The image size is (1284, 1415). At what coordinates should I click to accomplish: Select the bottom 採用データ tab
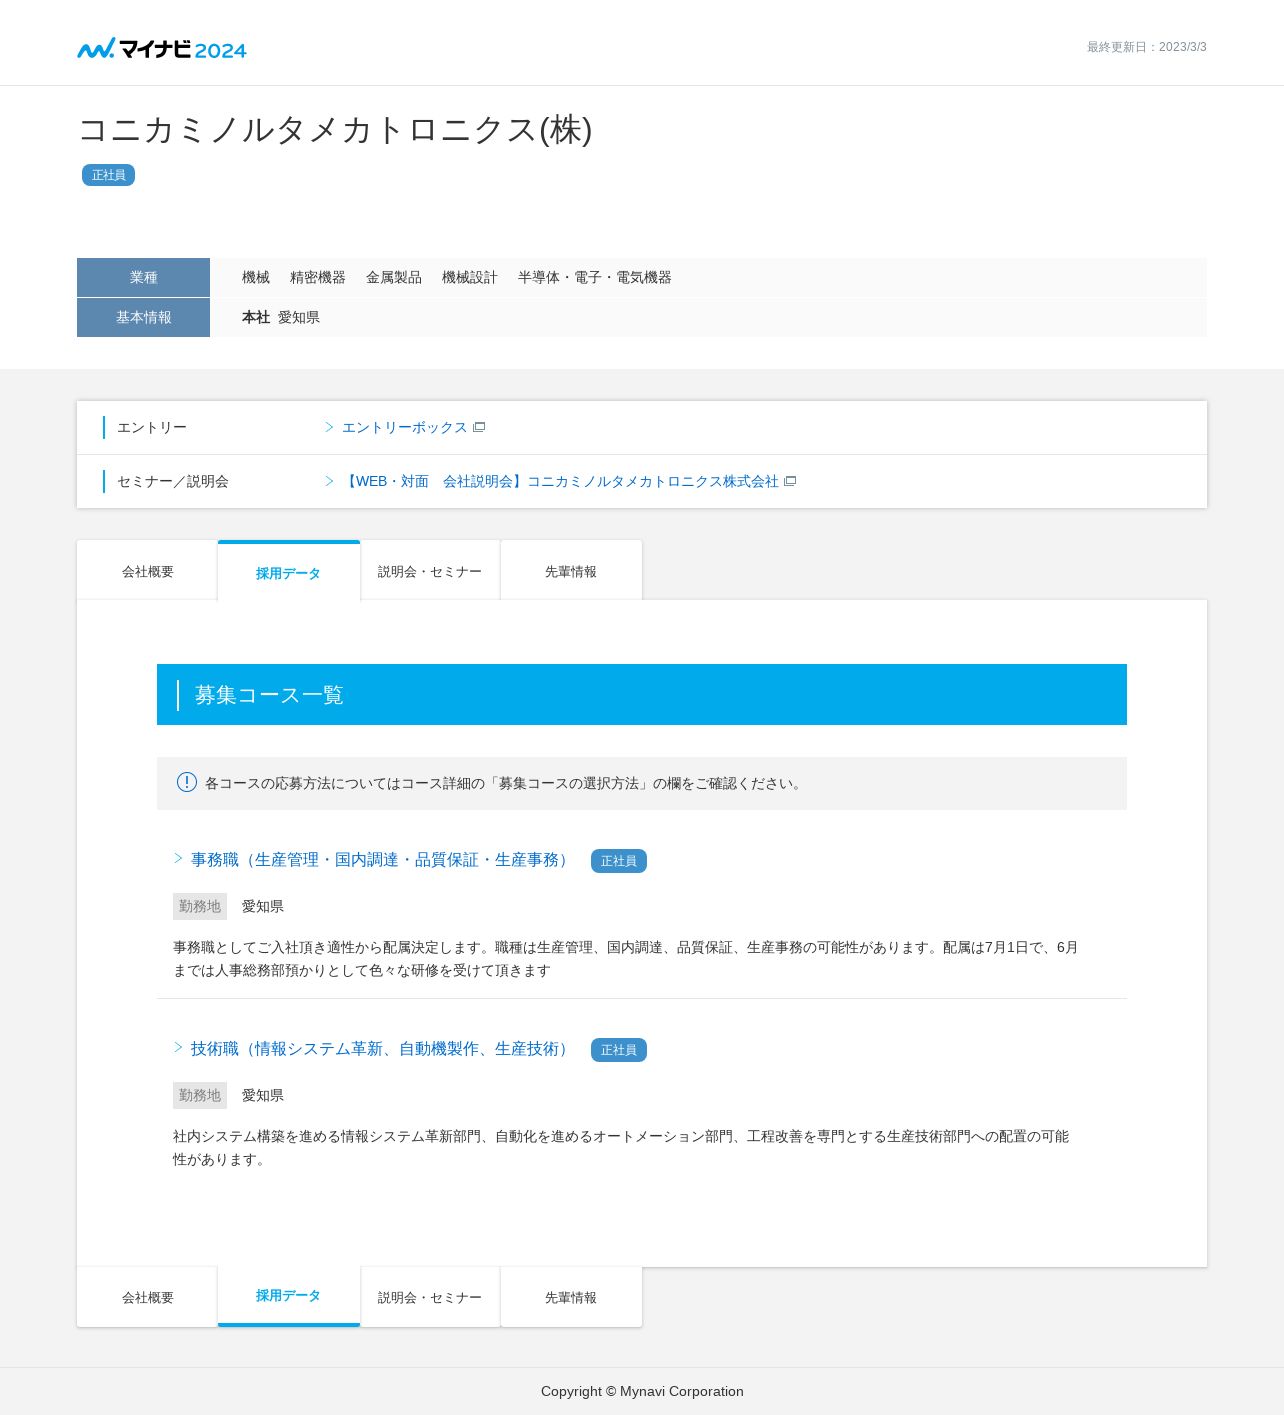click(288, 1296)
